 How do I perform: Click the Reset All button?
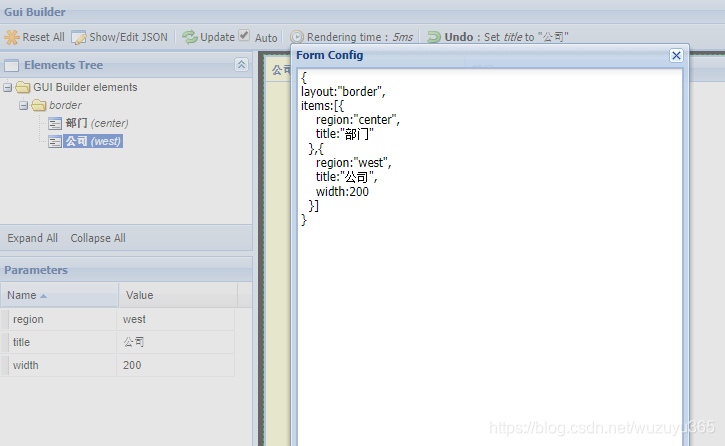click(x=35, y=37)
